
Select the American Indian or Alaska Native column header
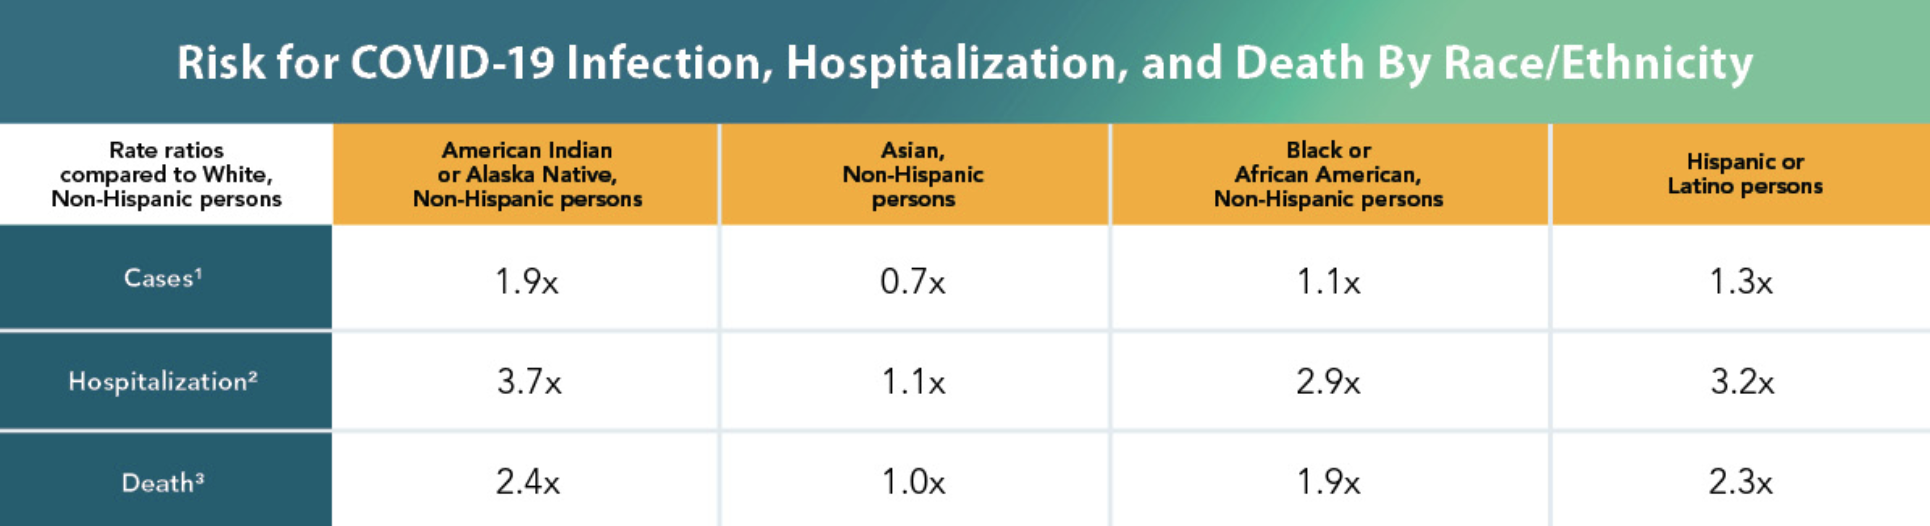click(527, 175)
